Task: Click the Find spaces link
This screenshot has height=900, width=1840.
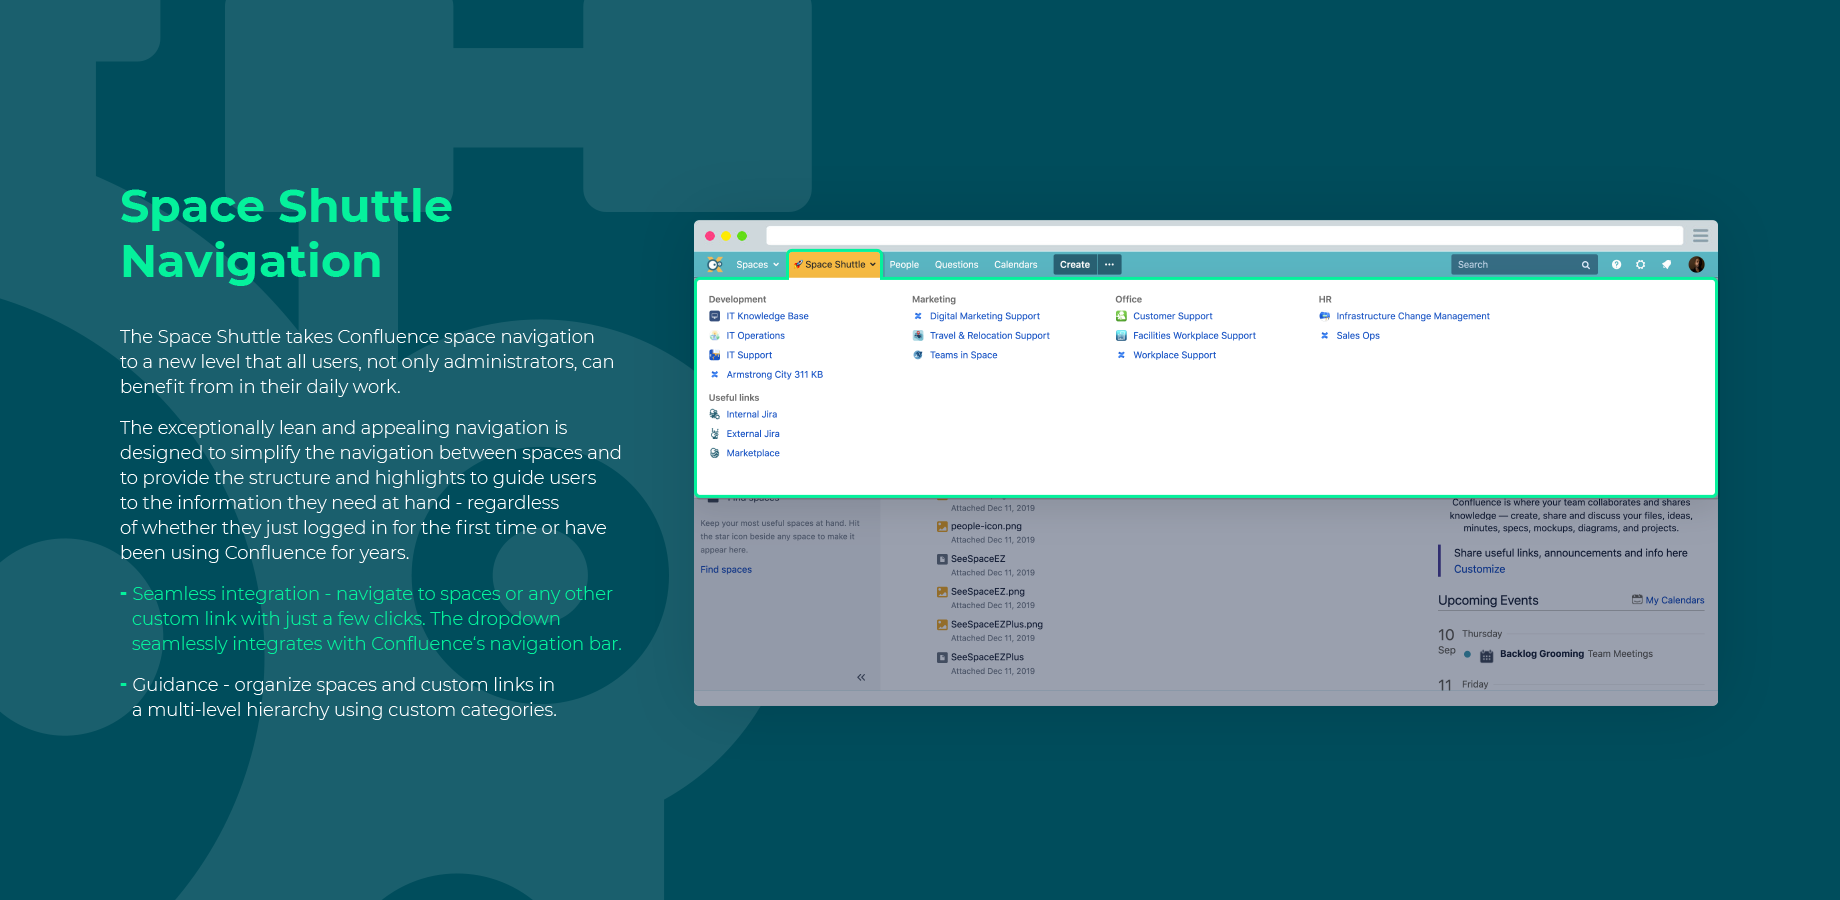Action: (x=726, y=570)
